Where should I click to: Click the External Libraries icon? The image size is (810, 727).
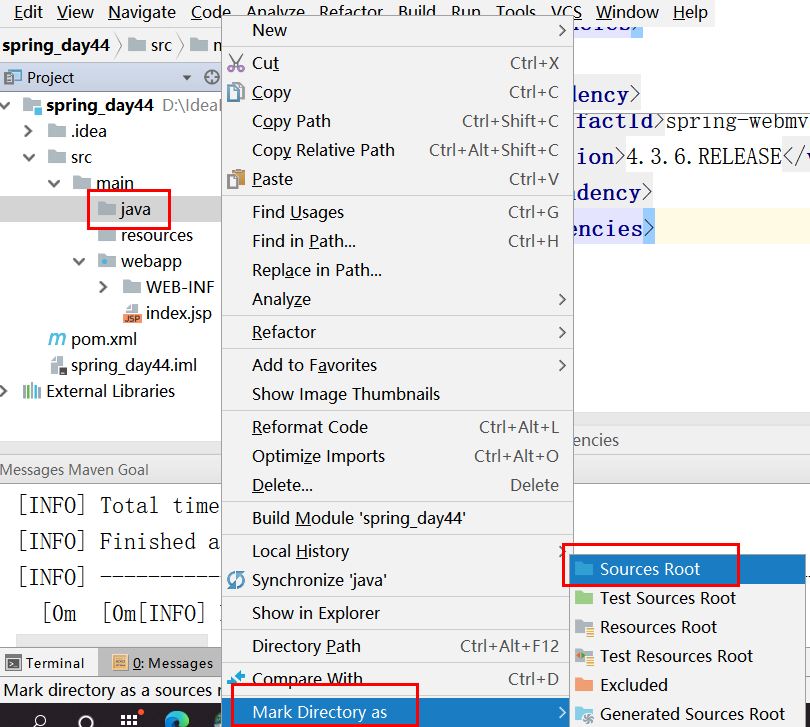(32, 391)
